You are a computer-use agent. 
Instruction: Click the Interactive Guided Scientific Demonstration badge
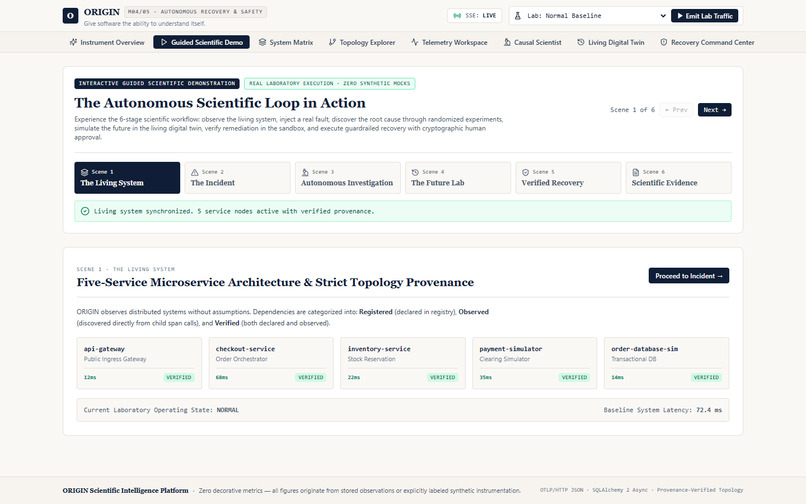[157, 83]
